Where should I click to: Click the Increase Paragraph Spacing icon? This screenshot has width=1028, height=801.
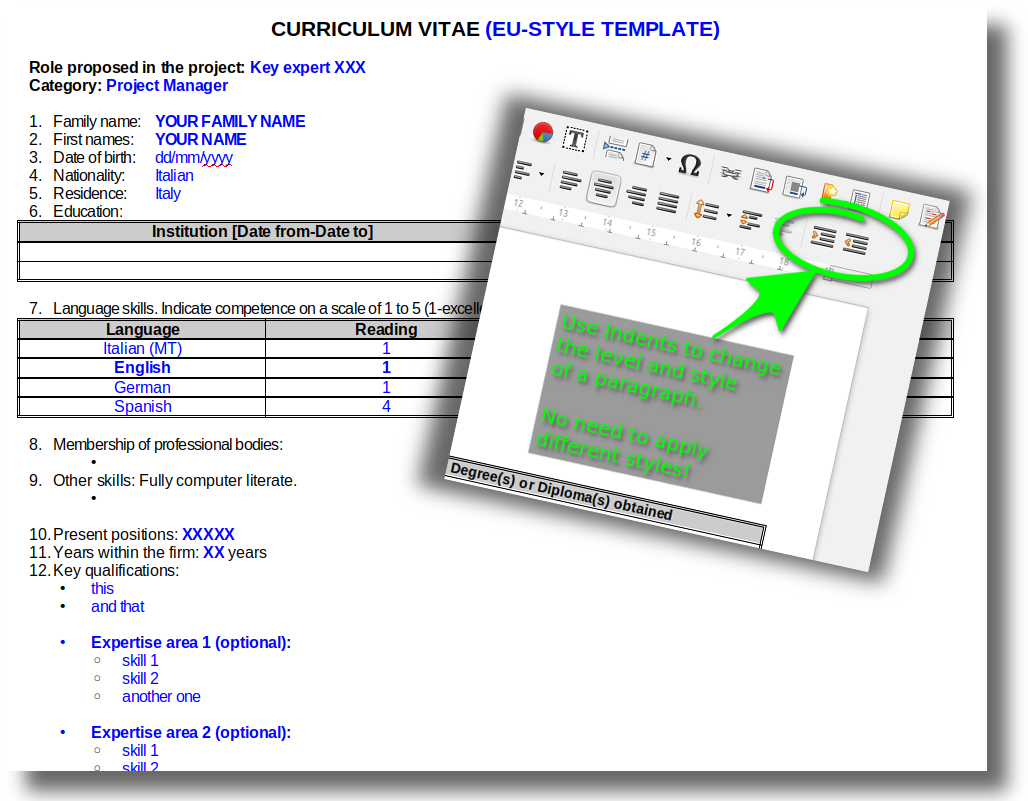pos(750,220)
